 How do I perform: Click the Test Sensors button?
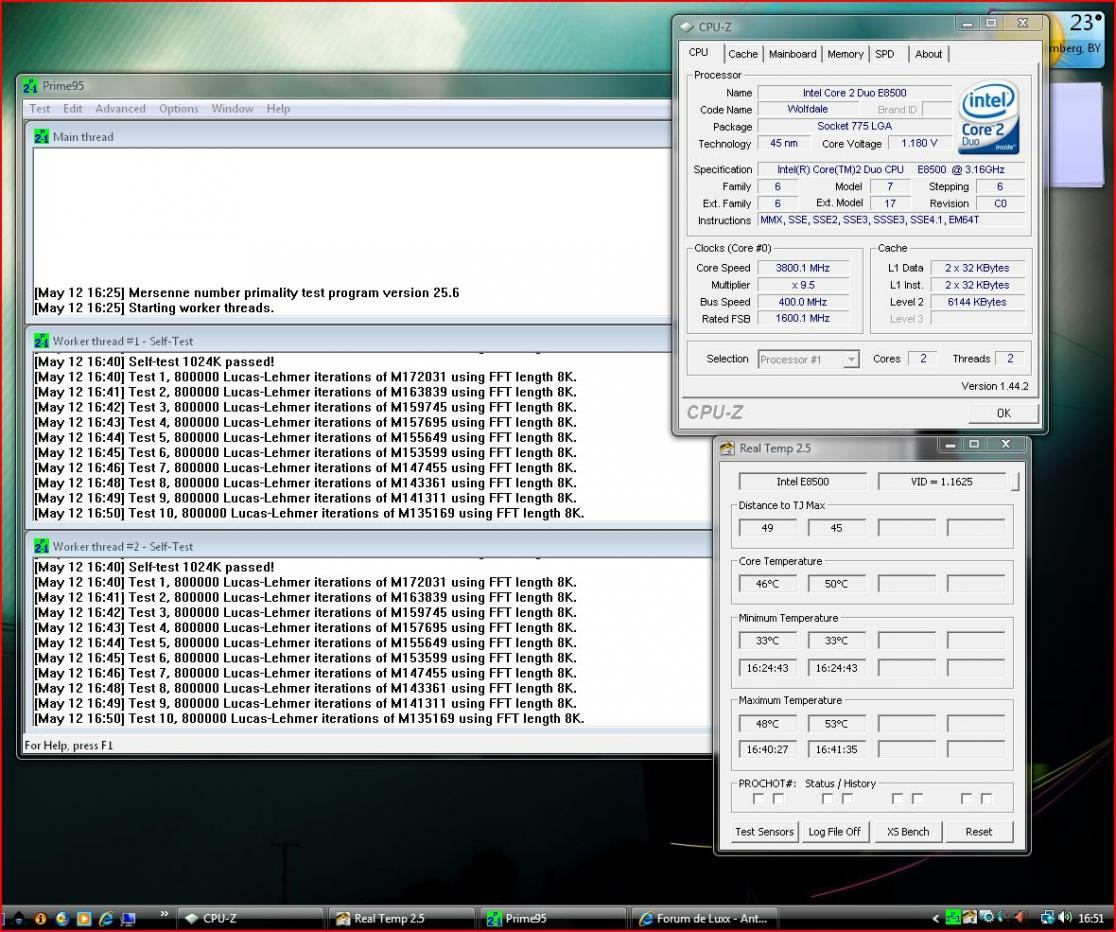(x=764, y=832)
